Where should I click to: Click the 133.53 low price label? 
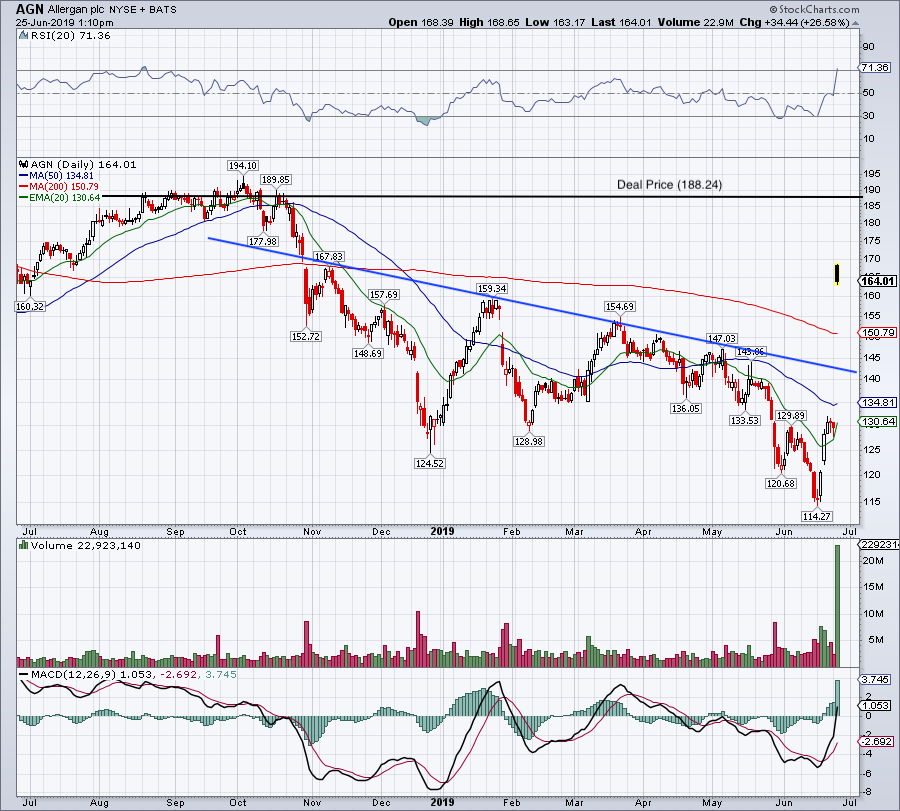coord(744,420)
